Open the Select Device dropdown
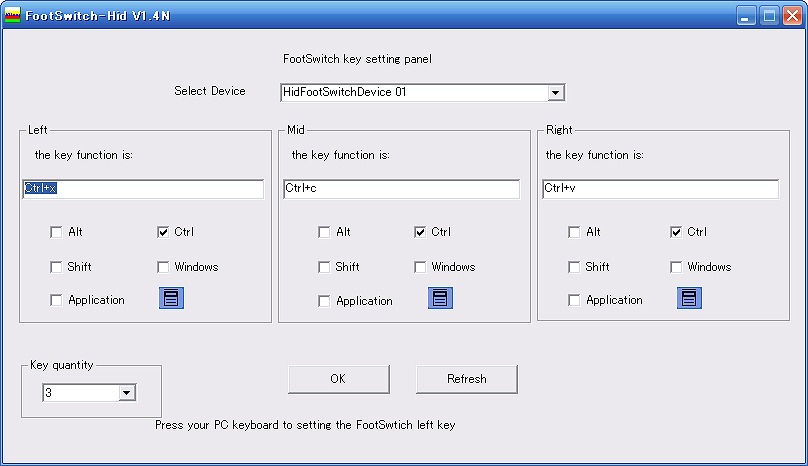This screenshot has width=808, height=466. tap(556, 92)
